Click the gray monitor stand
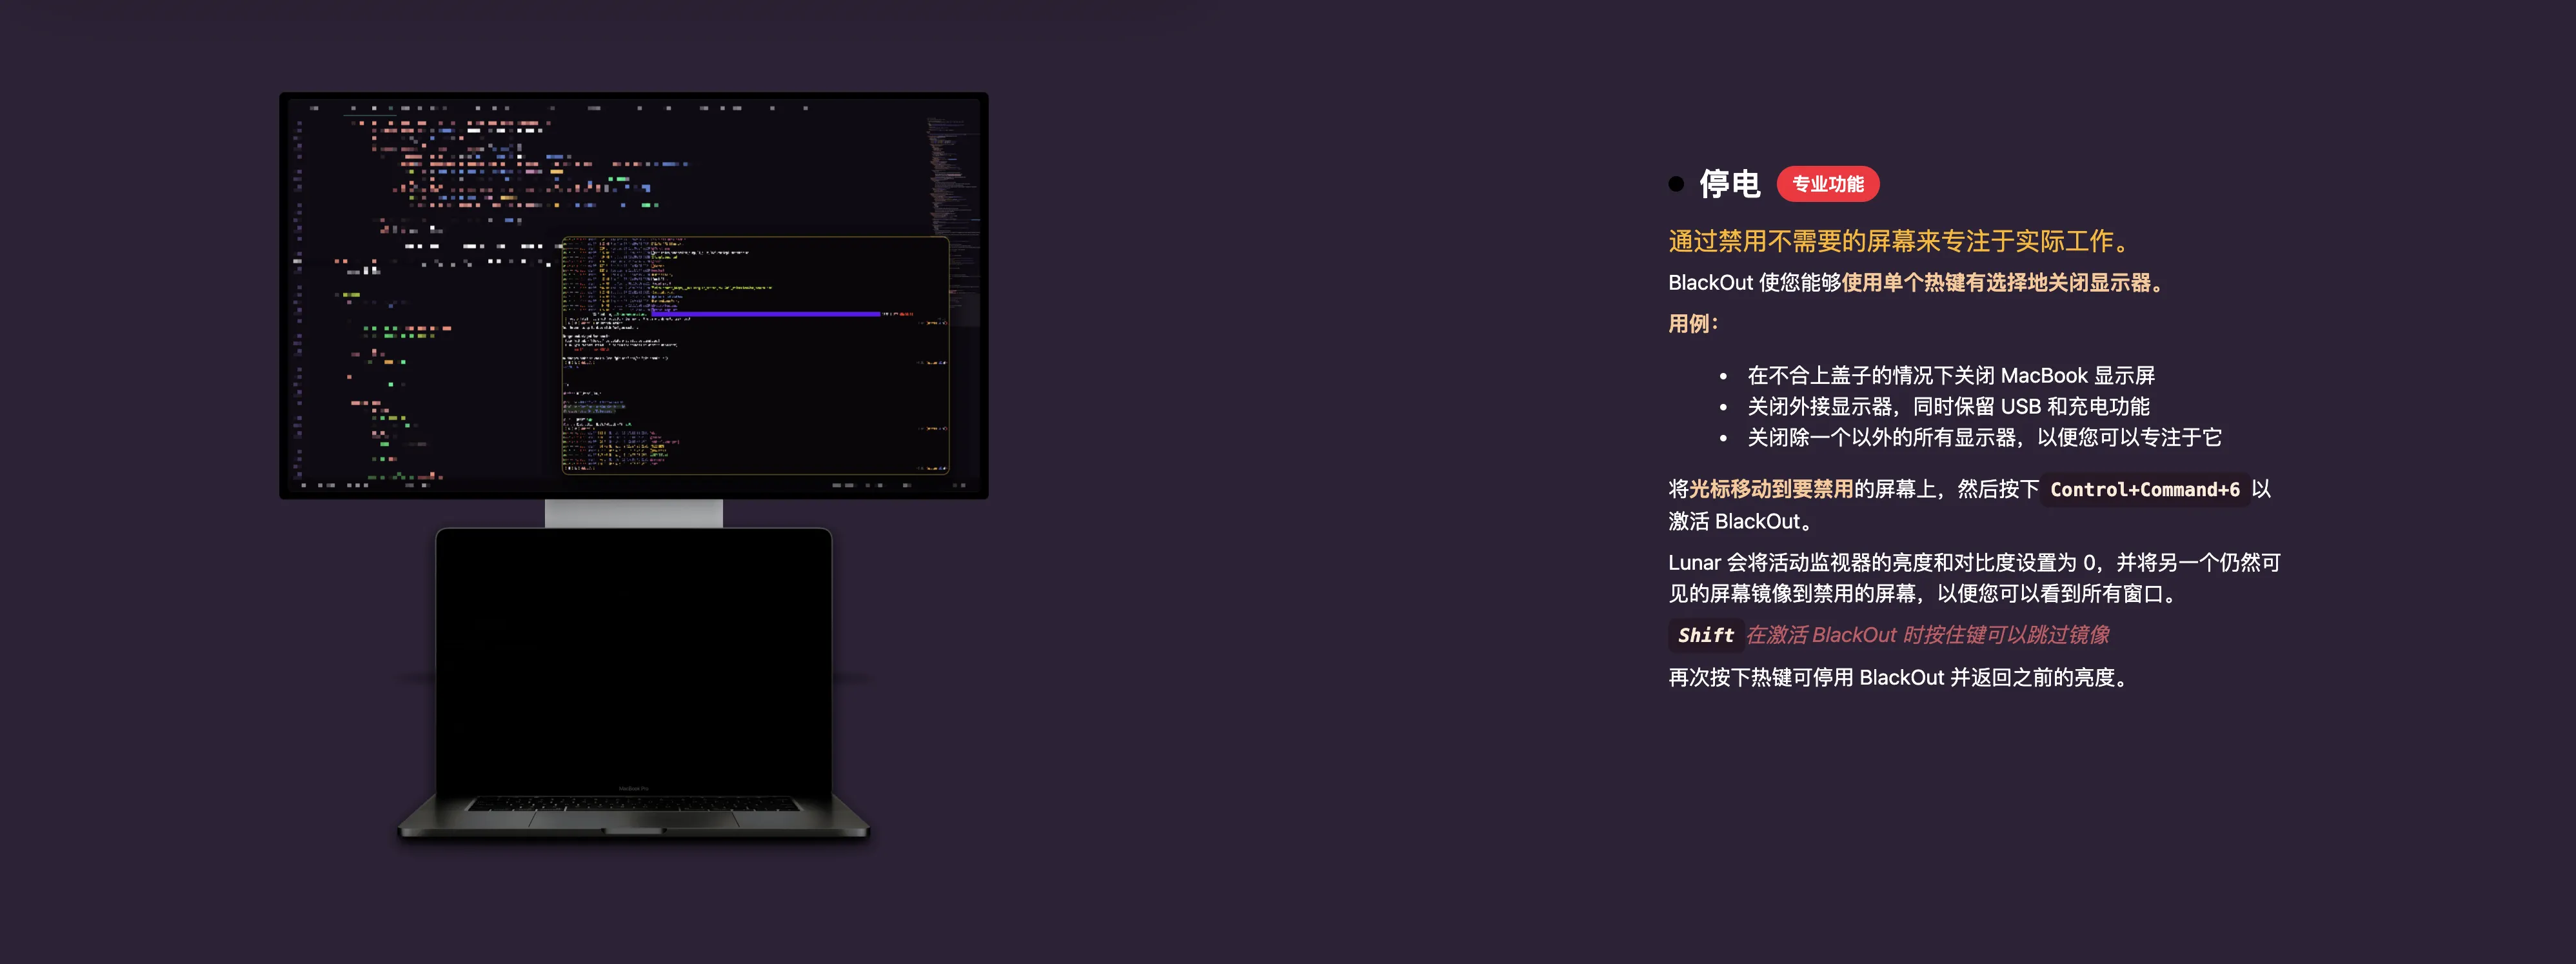The image size is (2576, 964). coord(633,513)
